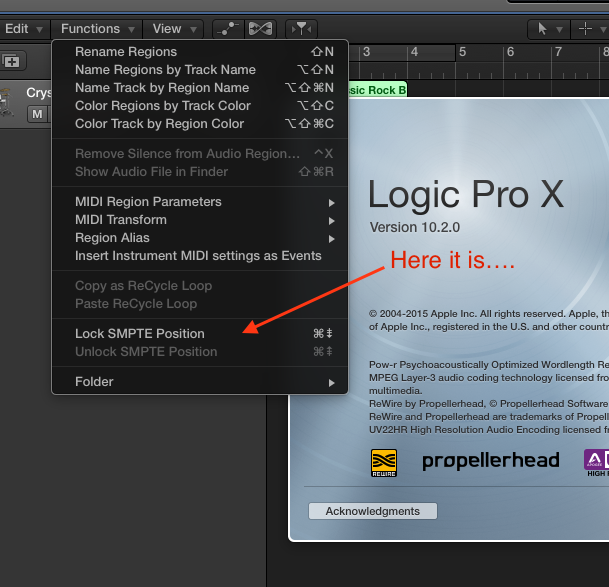Select Insert Instrument MIDI settings as Events

(x=200, y=256)
